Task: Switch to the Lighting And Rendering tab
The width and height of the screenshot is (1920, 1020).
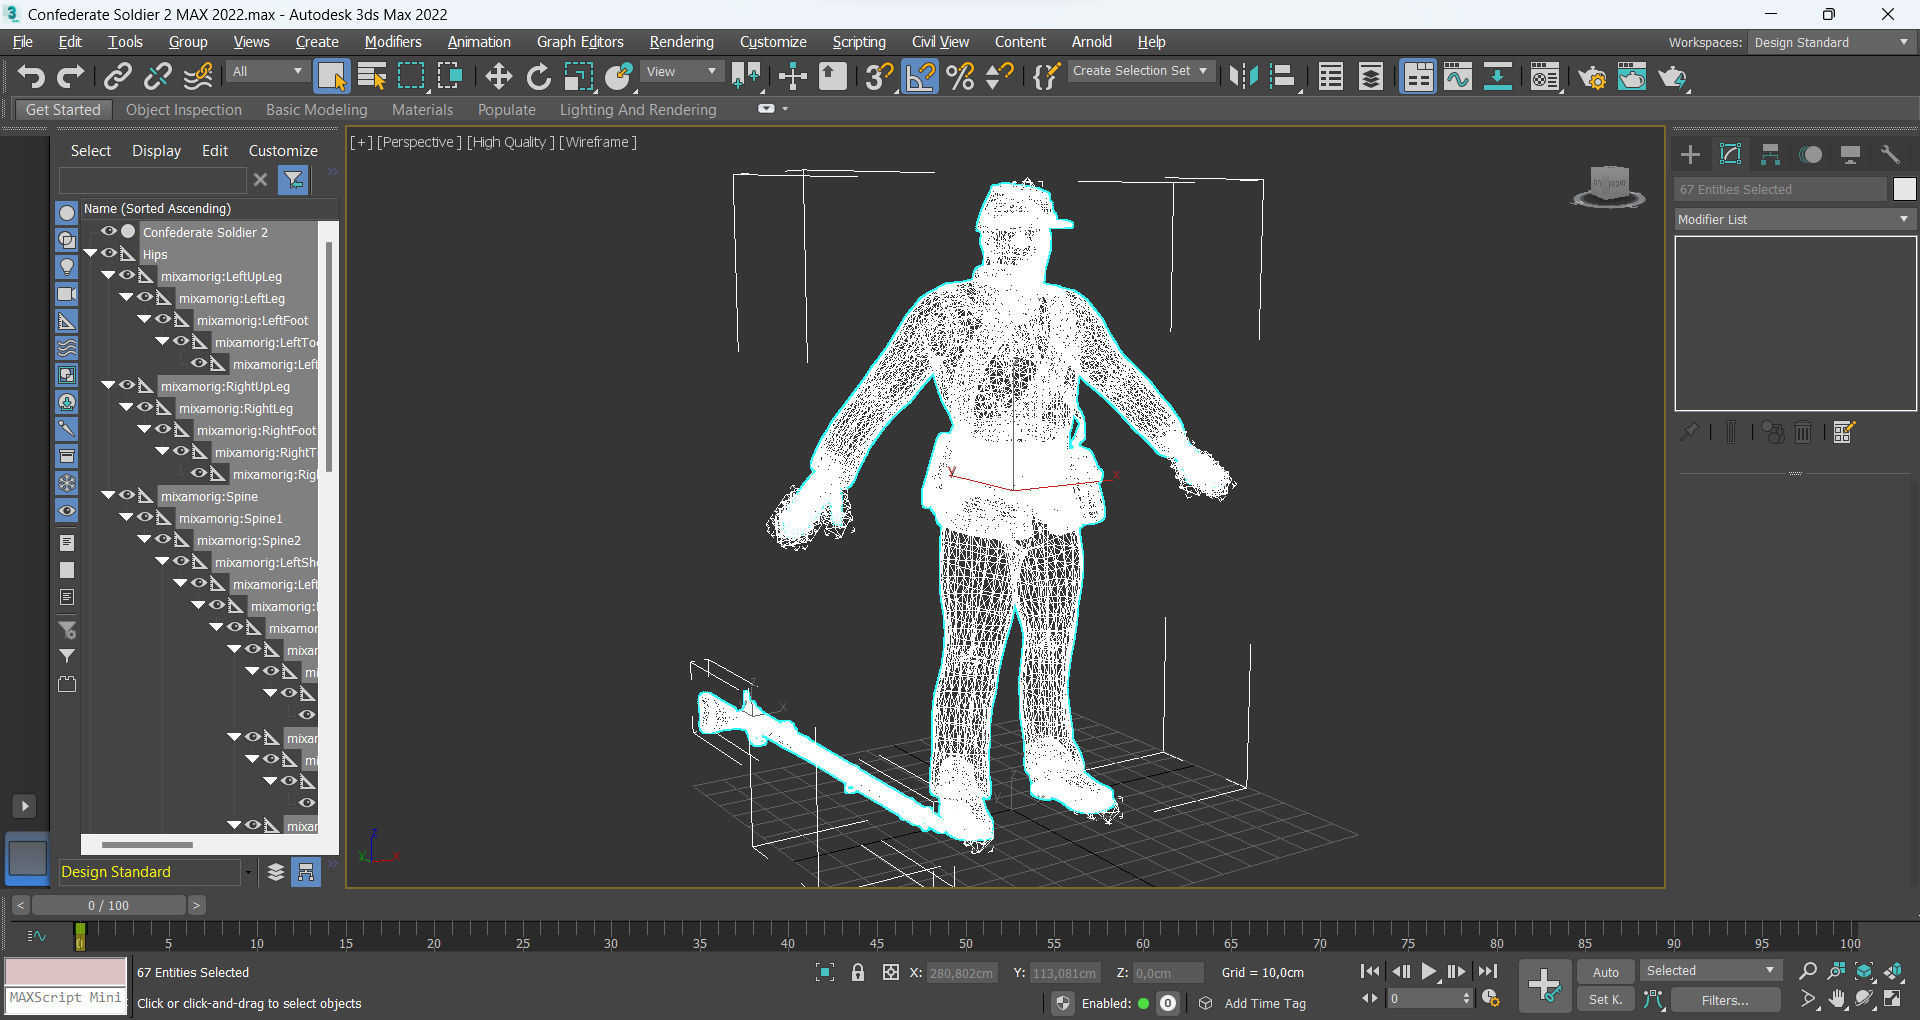Action: [x=638, y=110]
